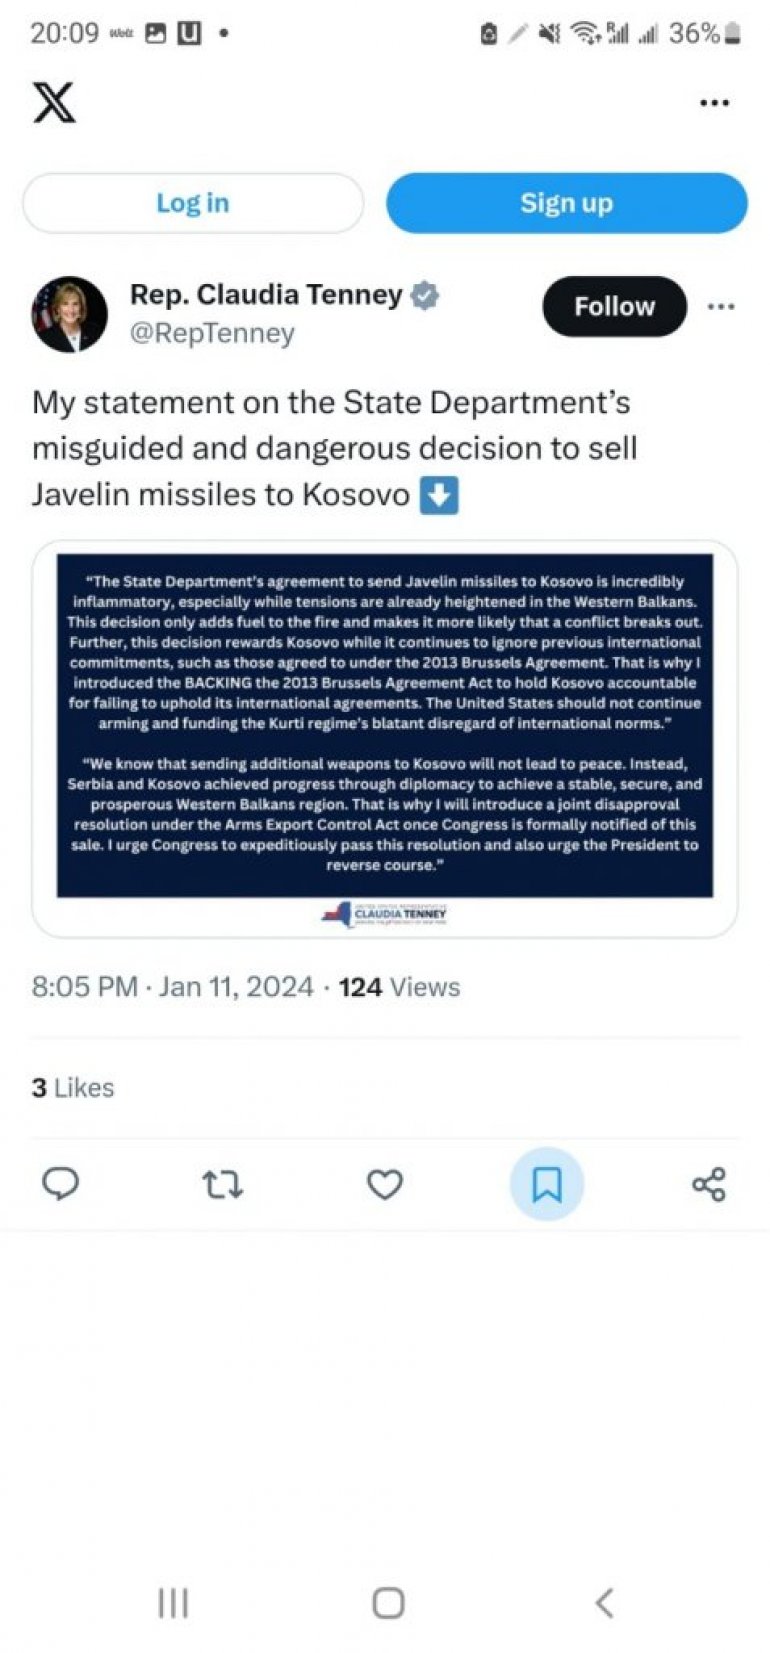Expand the post's more options menu
The height and width of the screenshot is (1653, 770).
tap(720, 306)
